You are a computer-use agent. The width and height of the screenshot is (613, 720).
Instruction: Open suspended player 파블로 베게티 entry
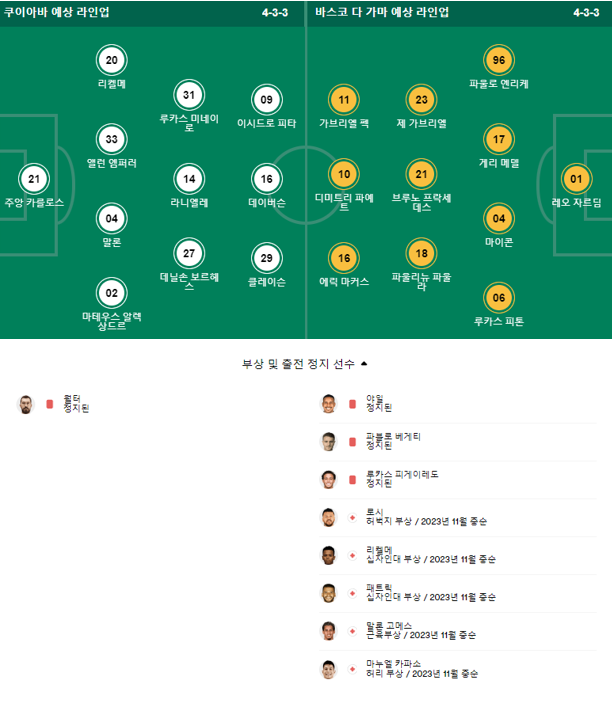pos(458,442)
